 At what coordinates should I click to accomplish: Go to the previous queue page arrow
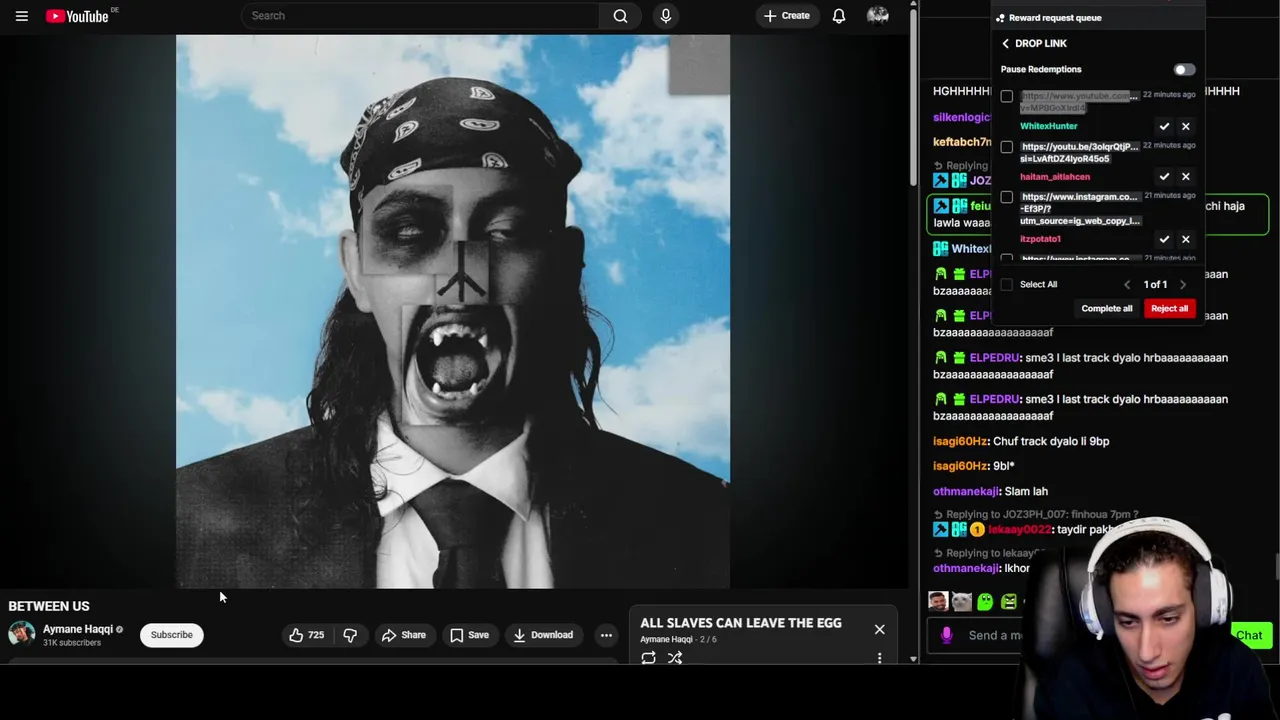1127,285
